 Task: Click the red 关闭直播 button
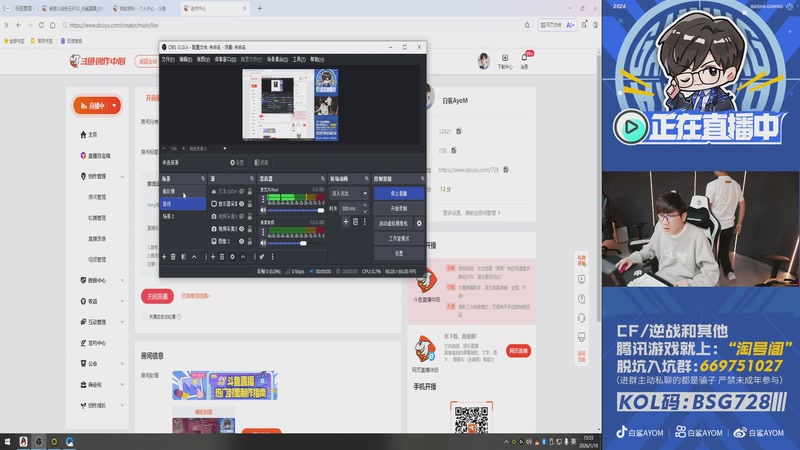(x=157, y=296)
